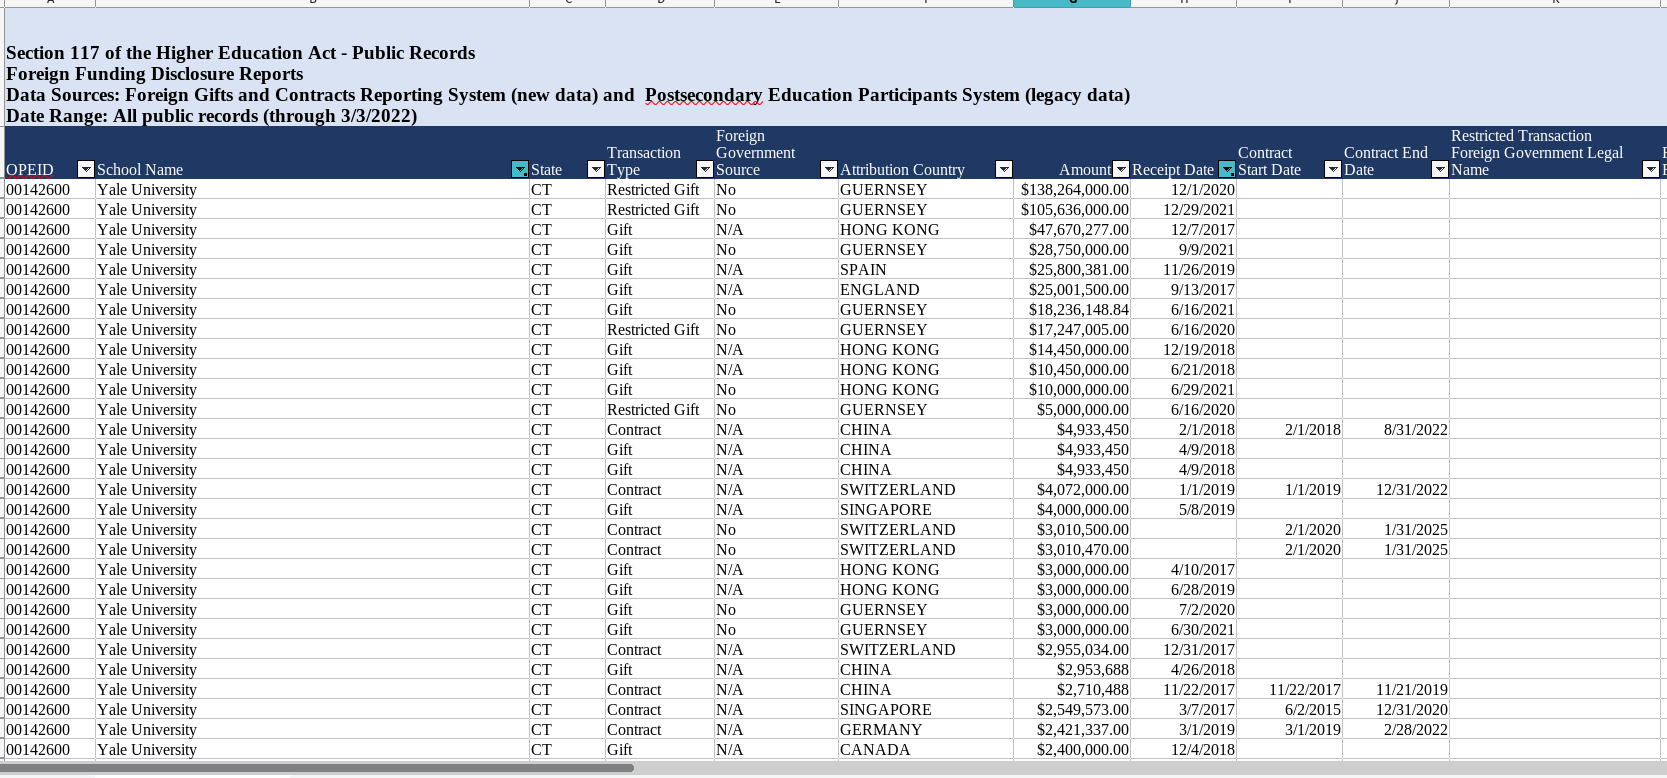
Task: Select the receipt date 12/31/2017 cell
Action: coord(1184,650)
